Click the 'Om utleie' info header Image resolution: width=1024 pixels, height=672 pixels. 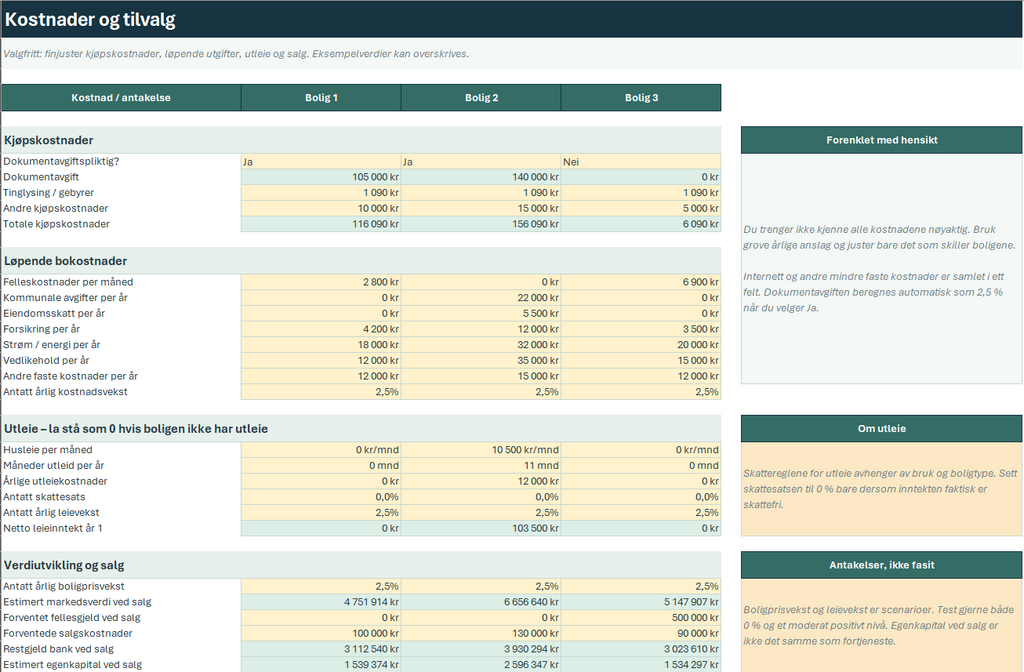882,428
